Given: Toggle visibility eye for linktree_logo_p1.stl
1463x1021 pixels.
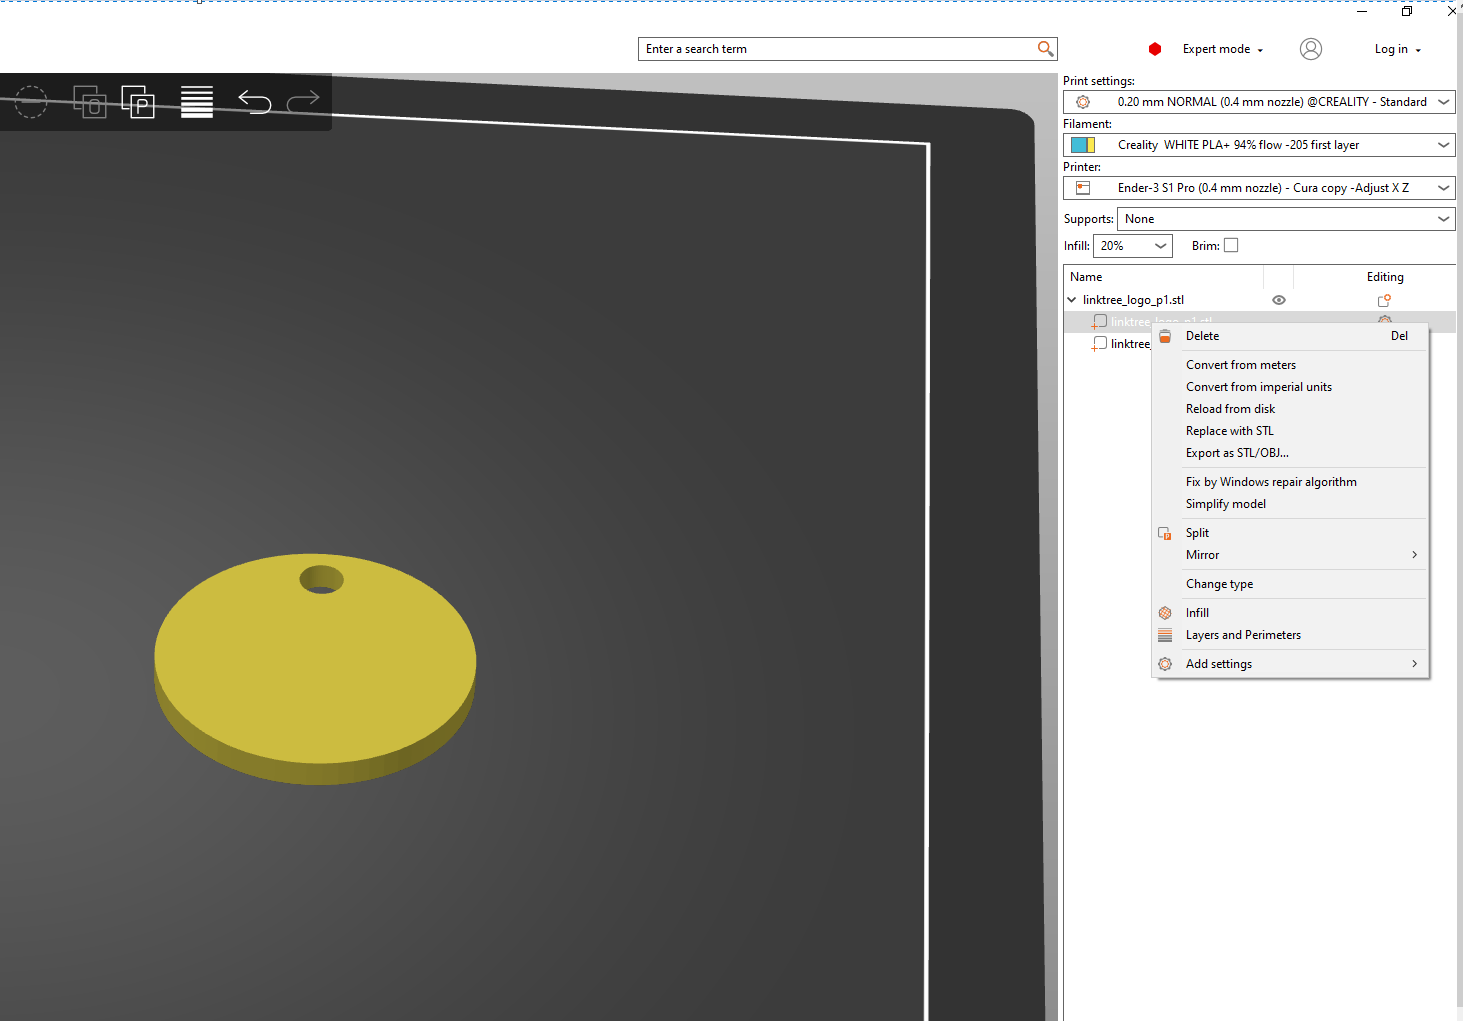Looking at the screenshot, I should [x=1279, y=300].
